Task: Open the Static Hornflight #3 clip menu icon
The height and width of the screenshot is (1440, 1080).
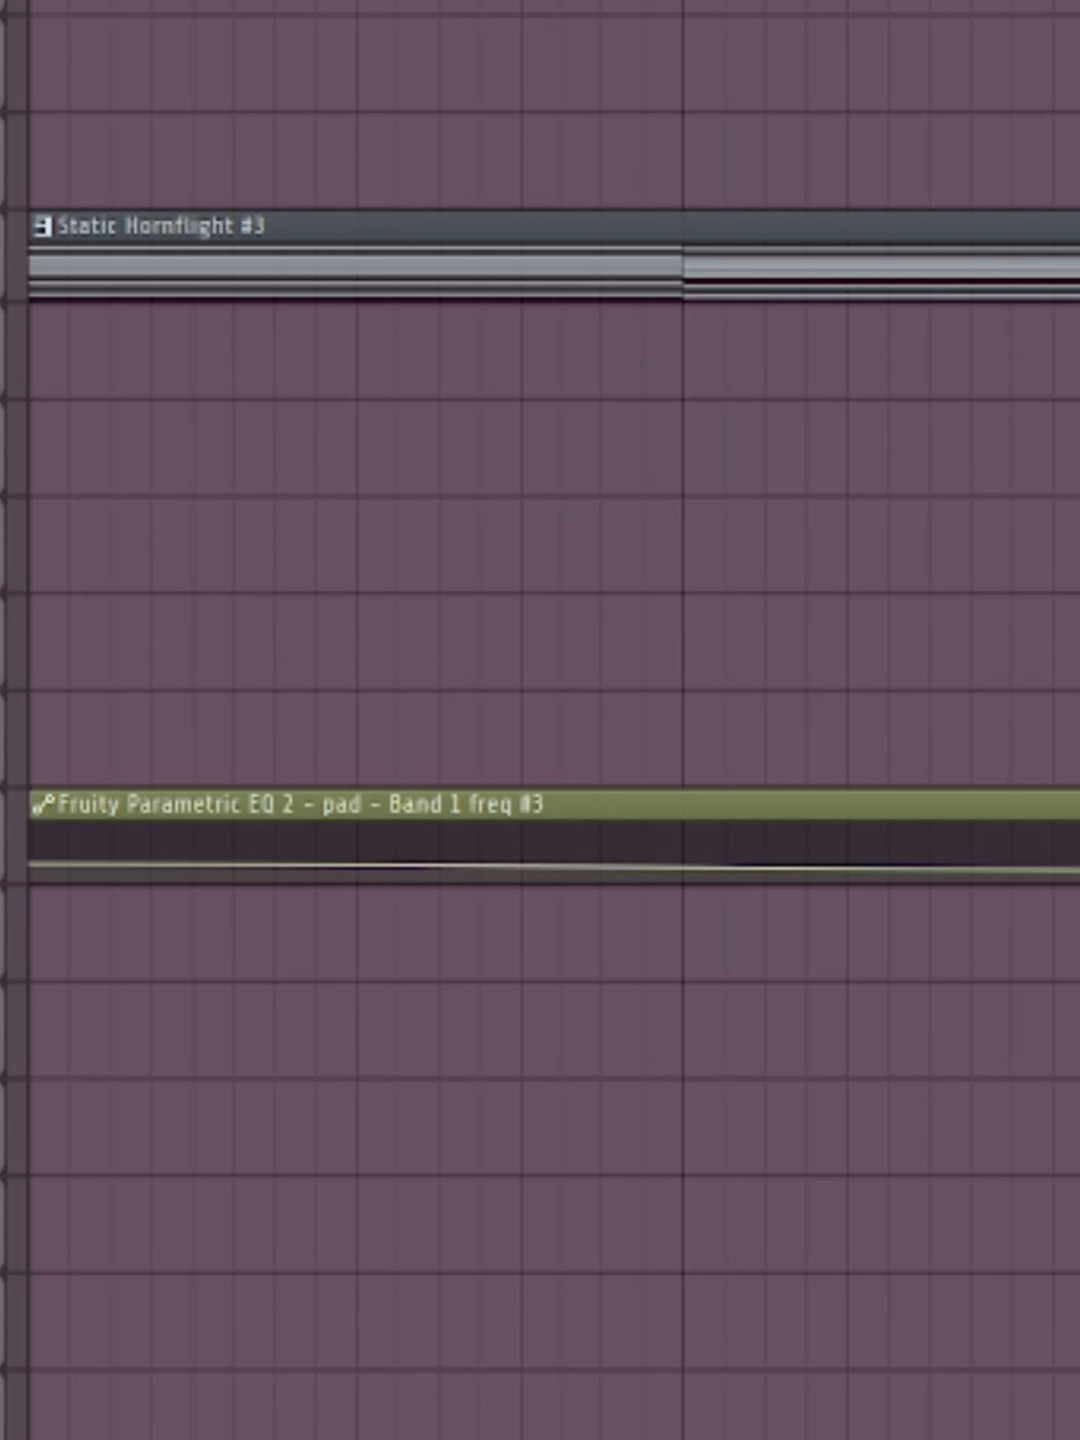Action: [x=42, y=227]
